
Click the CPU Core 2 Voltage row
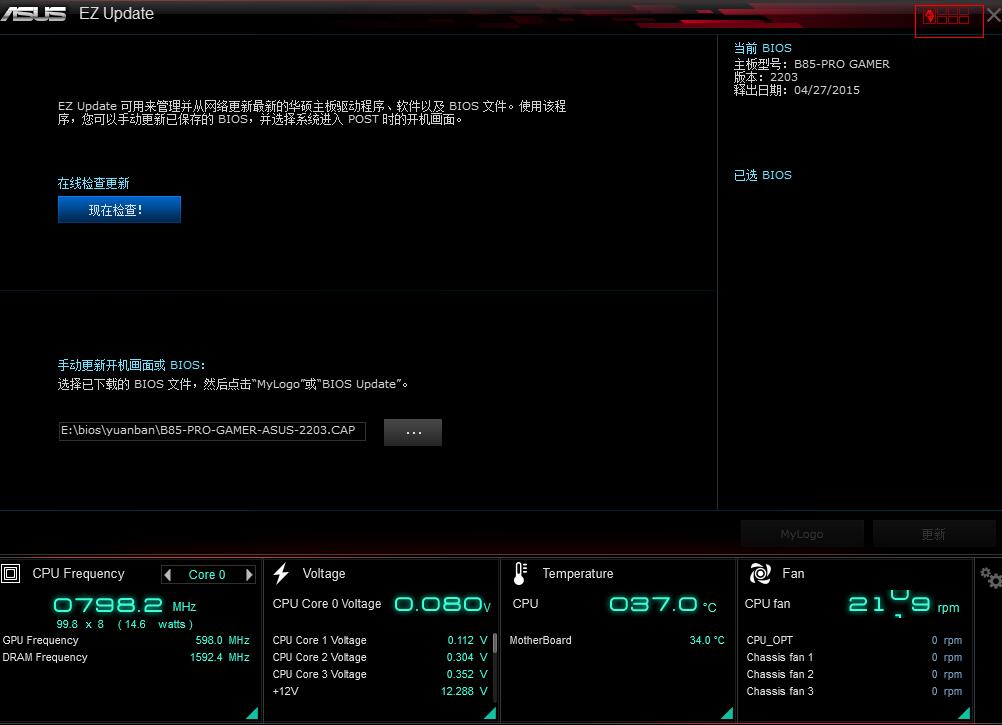380,657
